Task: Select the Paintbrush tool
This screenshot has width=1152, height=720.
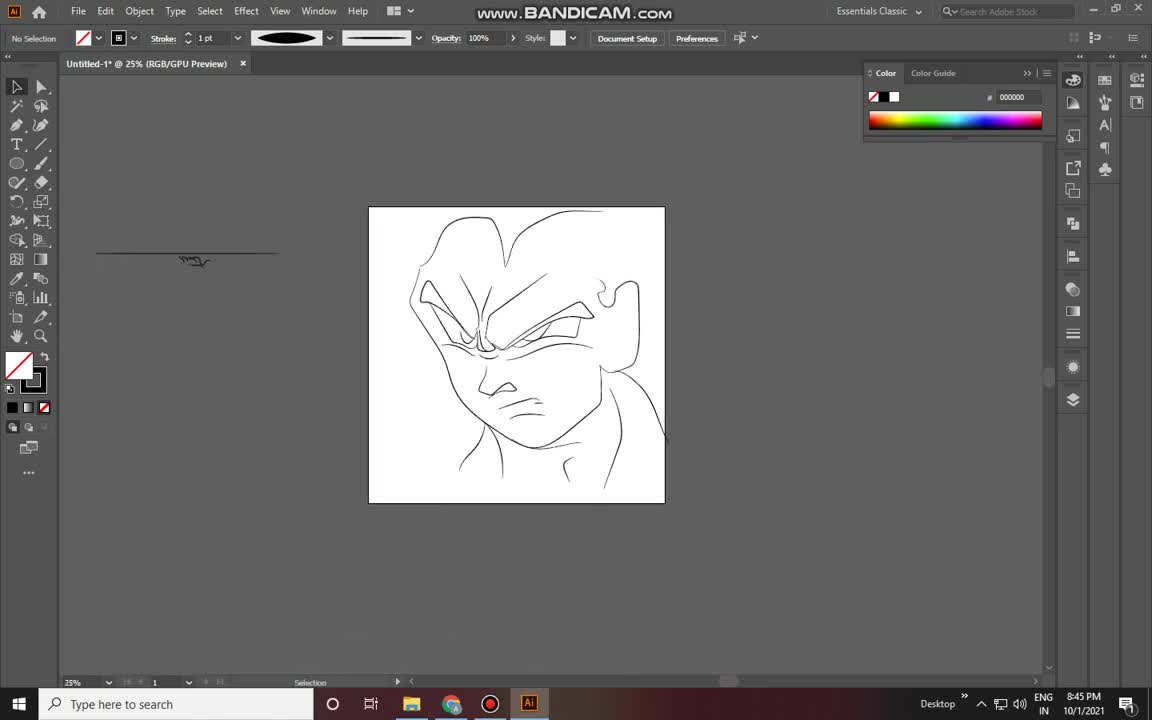Action: pyautogui.click(x=41, y=164)
